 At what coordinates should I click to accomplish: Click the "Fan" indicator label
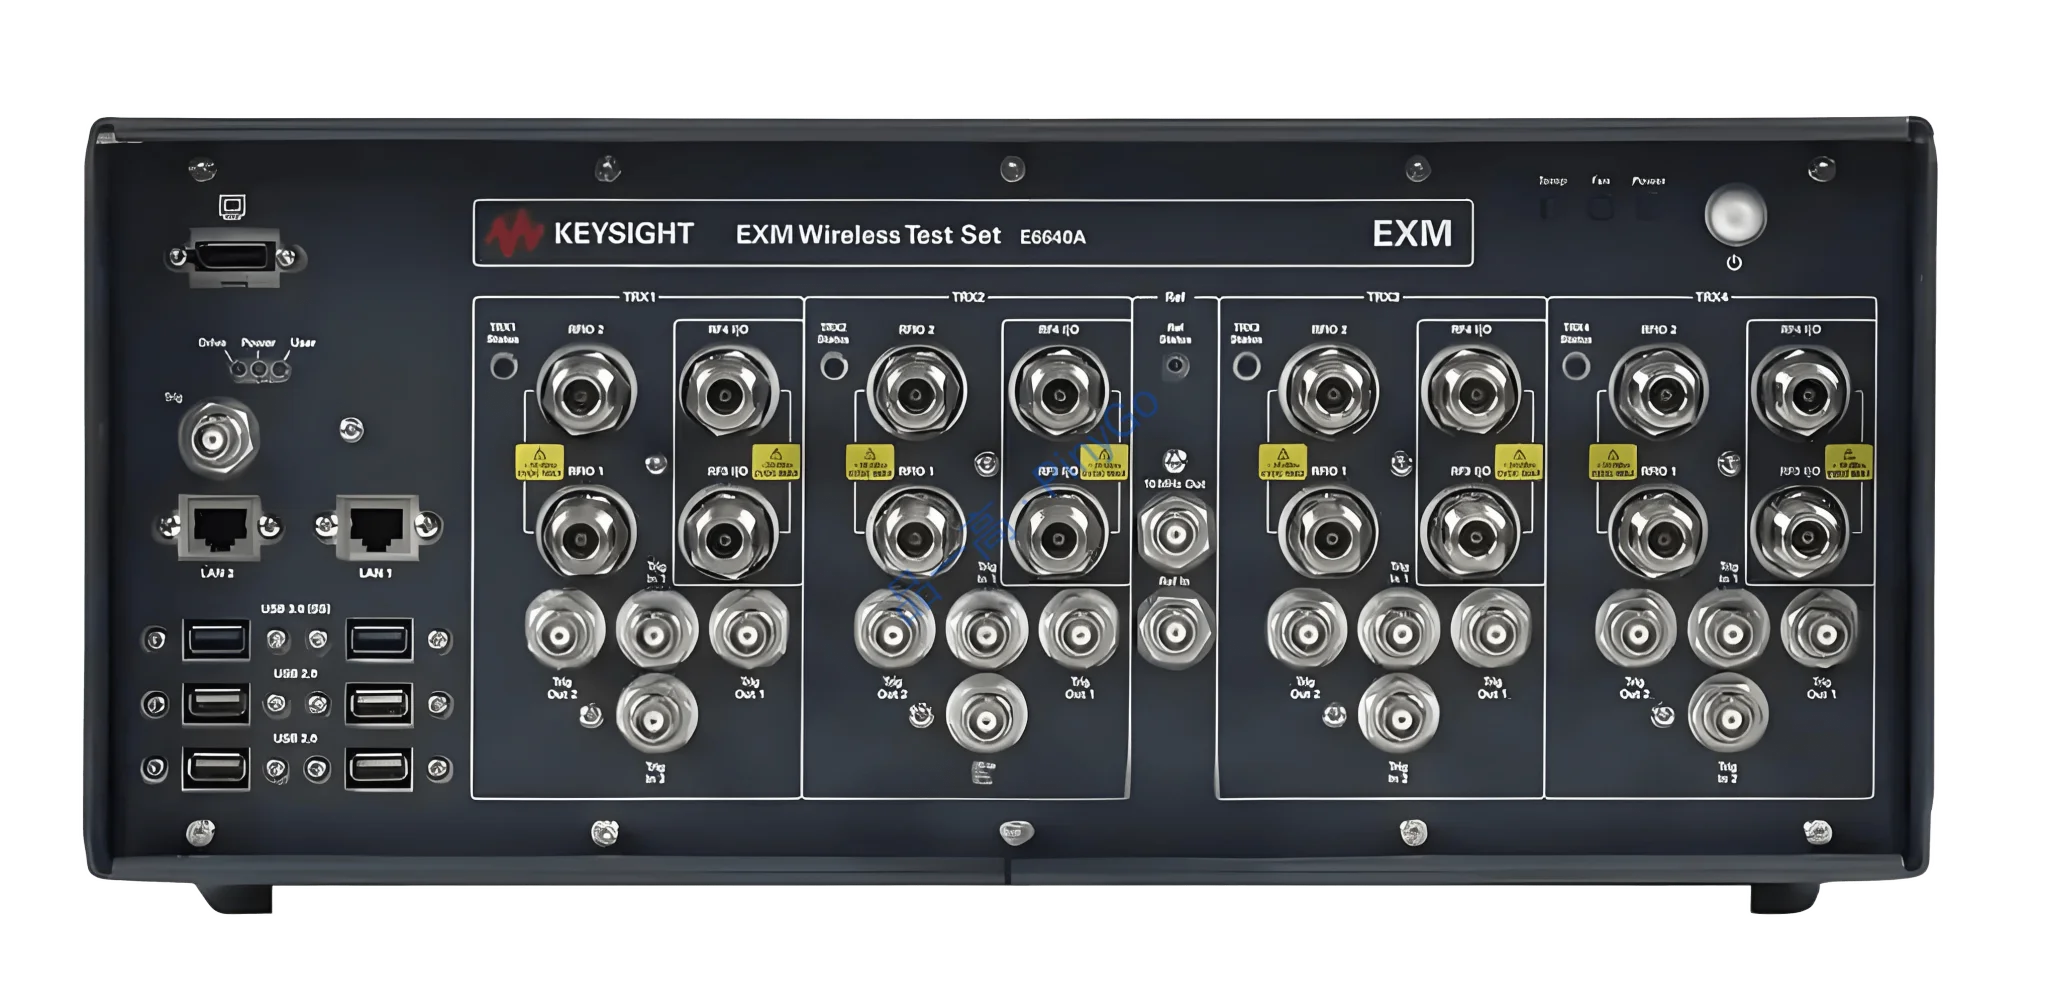click(1600, 181)
